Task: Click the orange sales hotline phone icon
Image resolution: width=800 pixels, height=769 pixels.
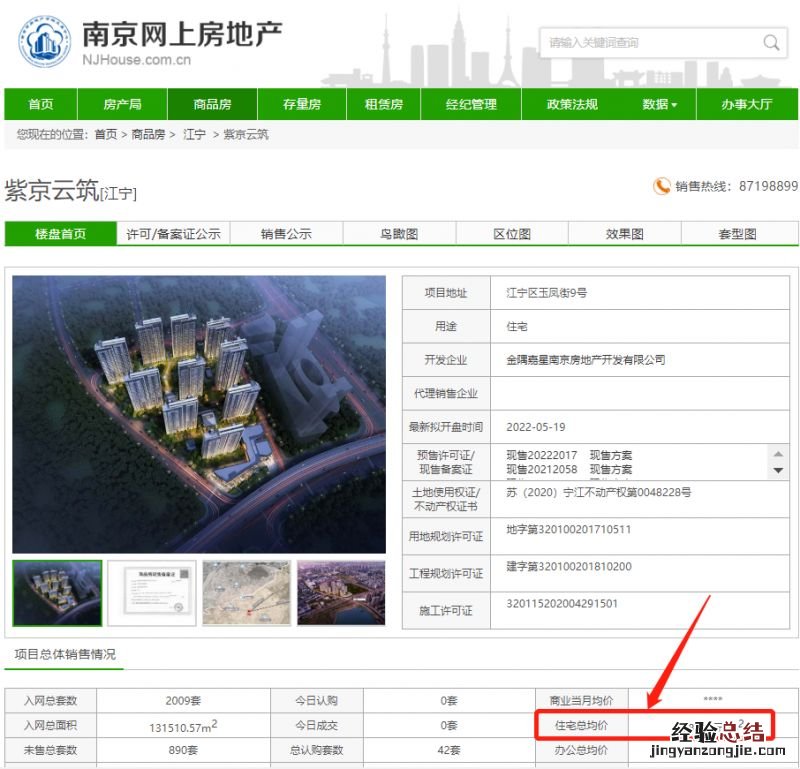Action: tap(661, 186)
